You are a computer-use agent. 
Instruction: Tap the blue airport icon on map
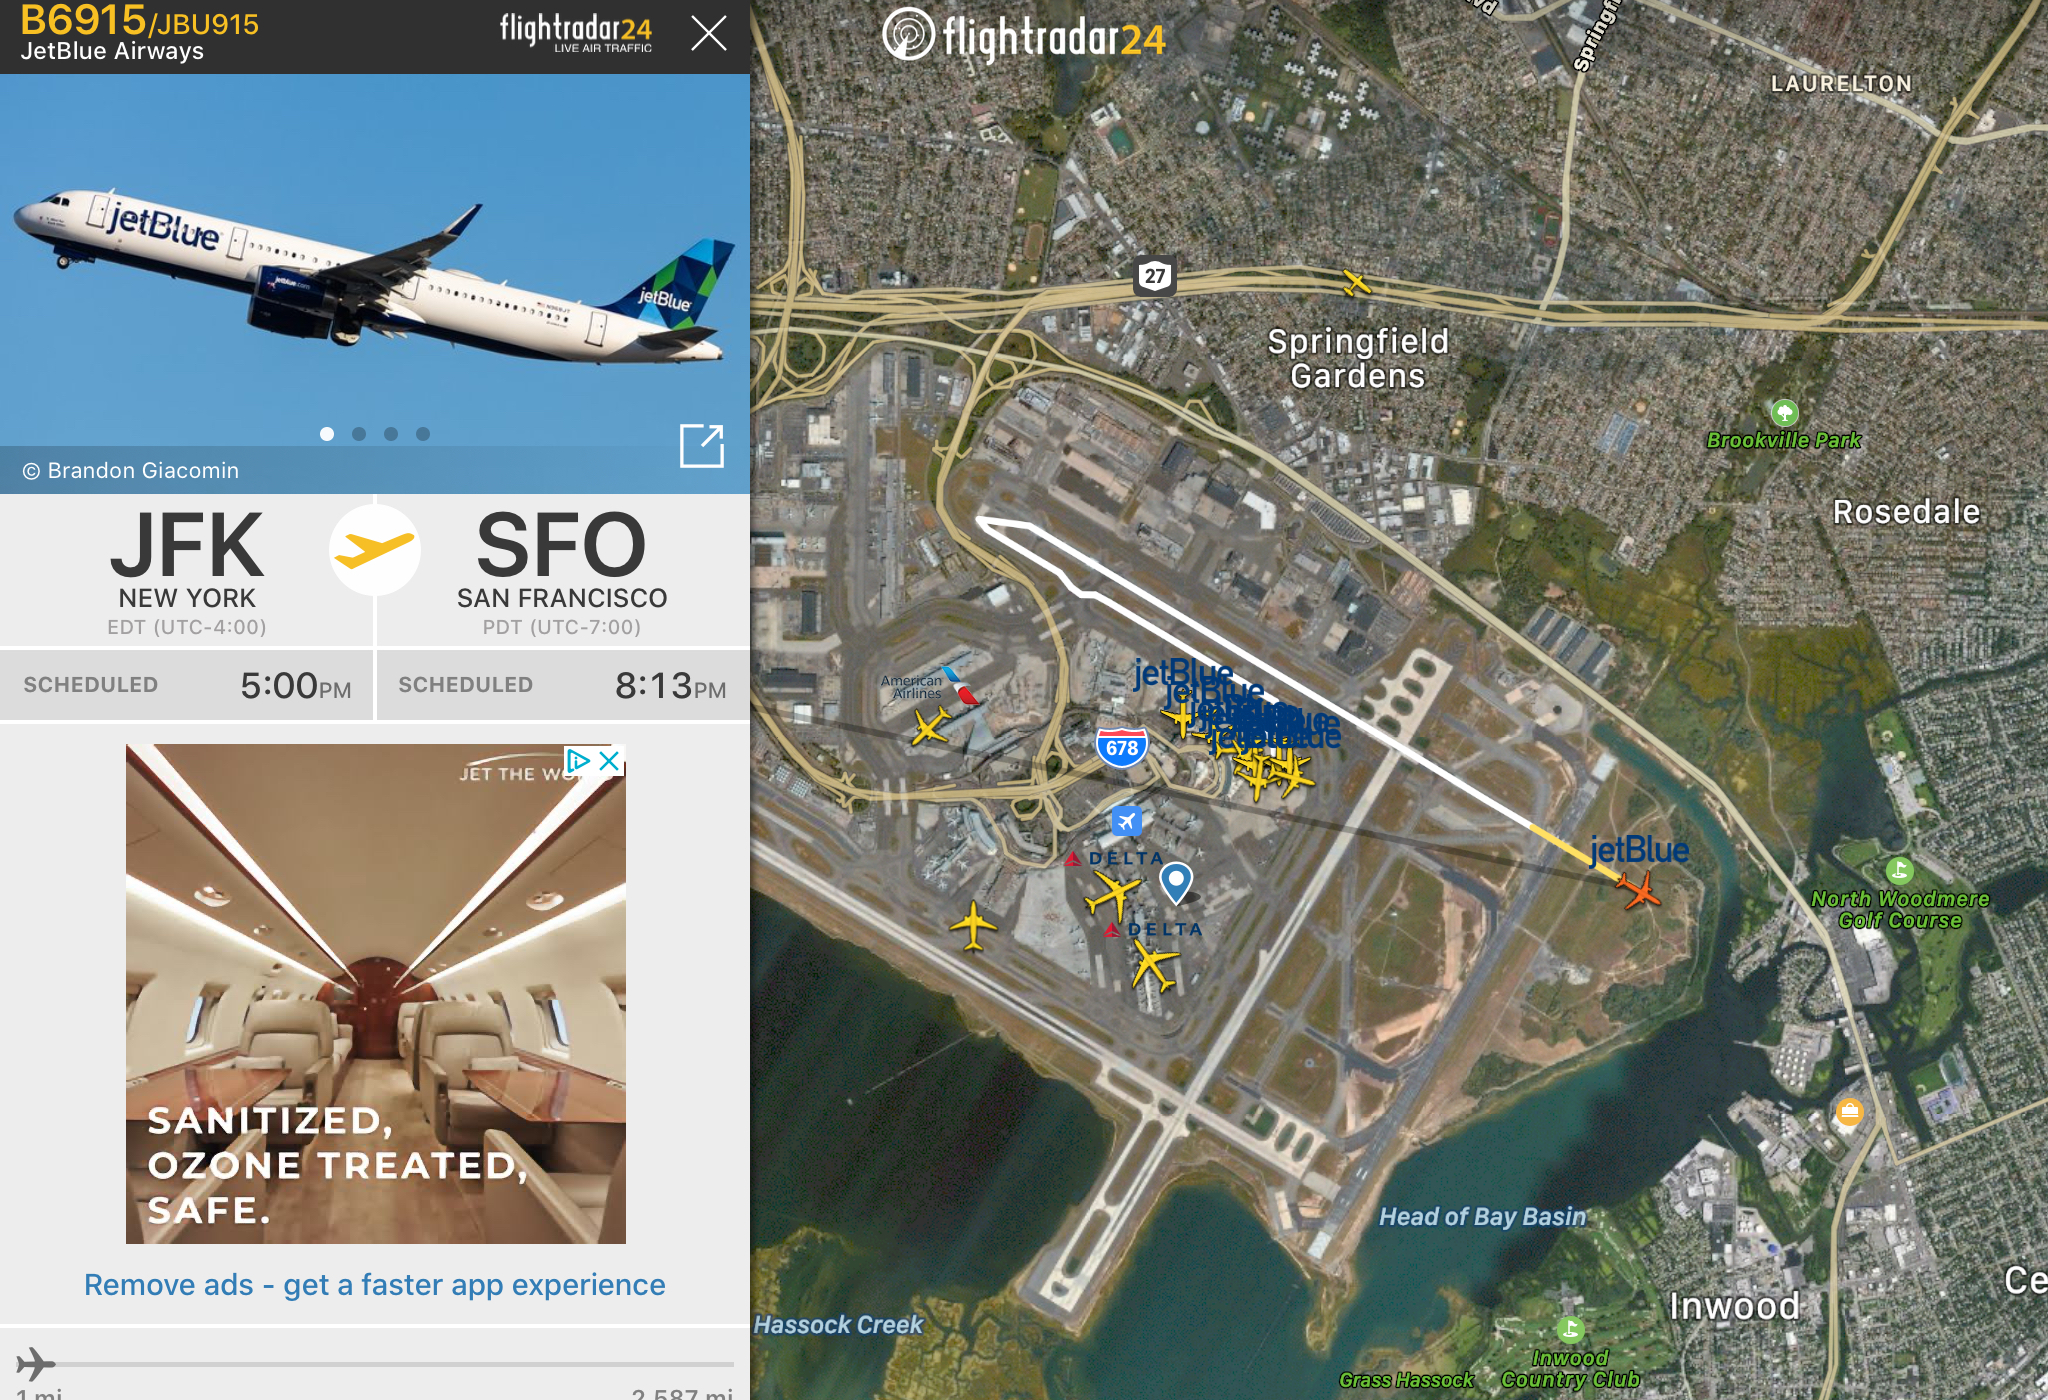[x=1127, y=821]
